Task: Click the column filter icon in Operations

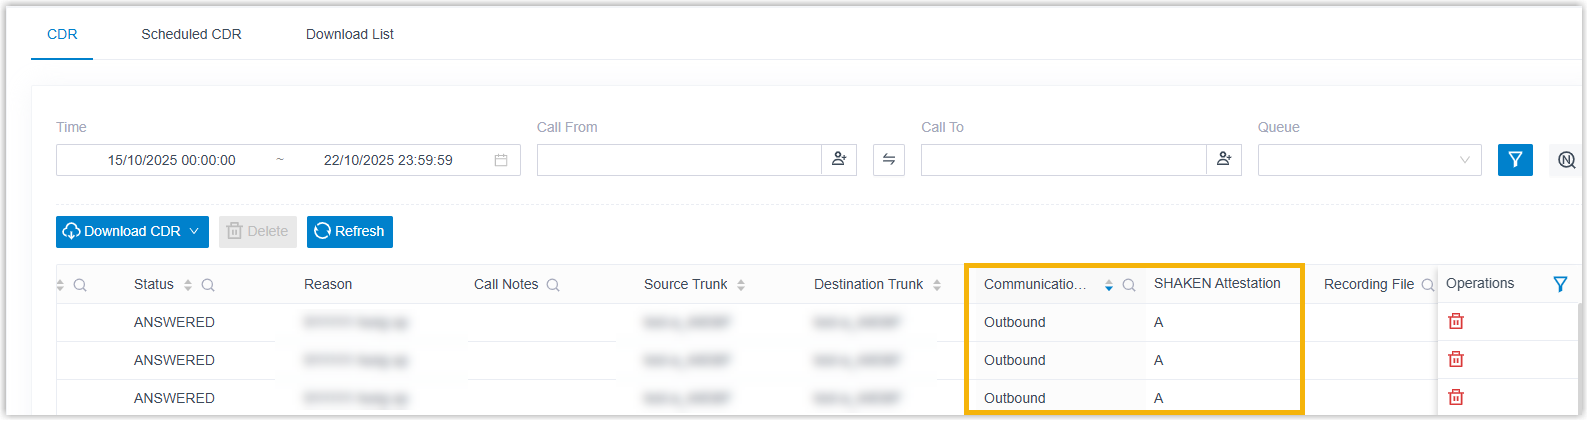Action: tap(1559, 284)
